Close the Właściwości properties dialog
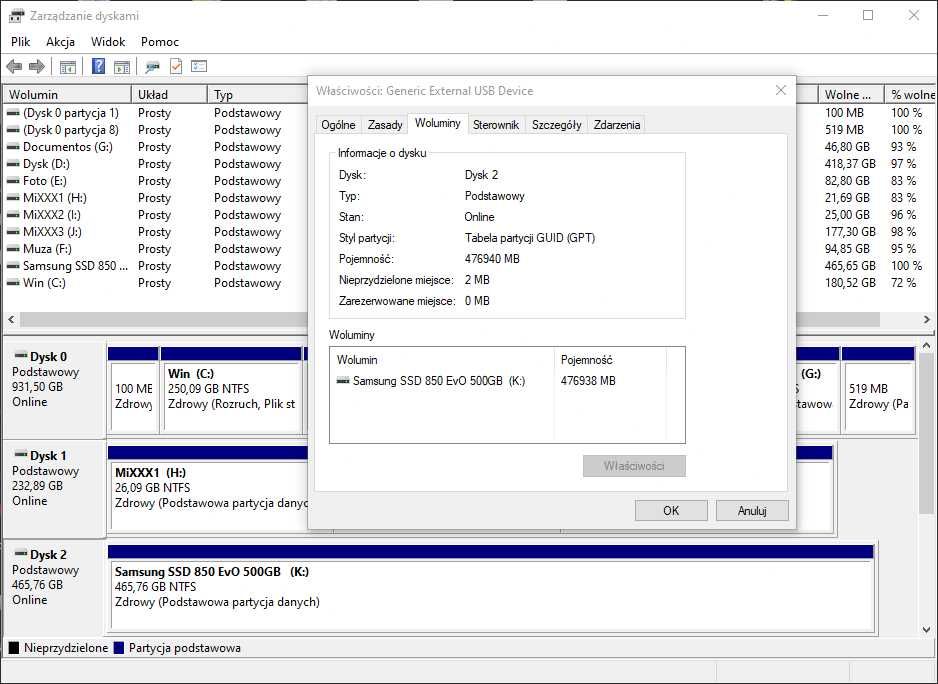 (x=781, y=90)
